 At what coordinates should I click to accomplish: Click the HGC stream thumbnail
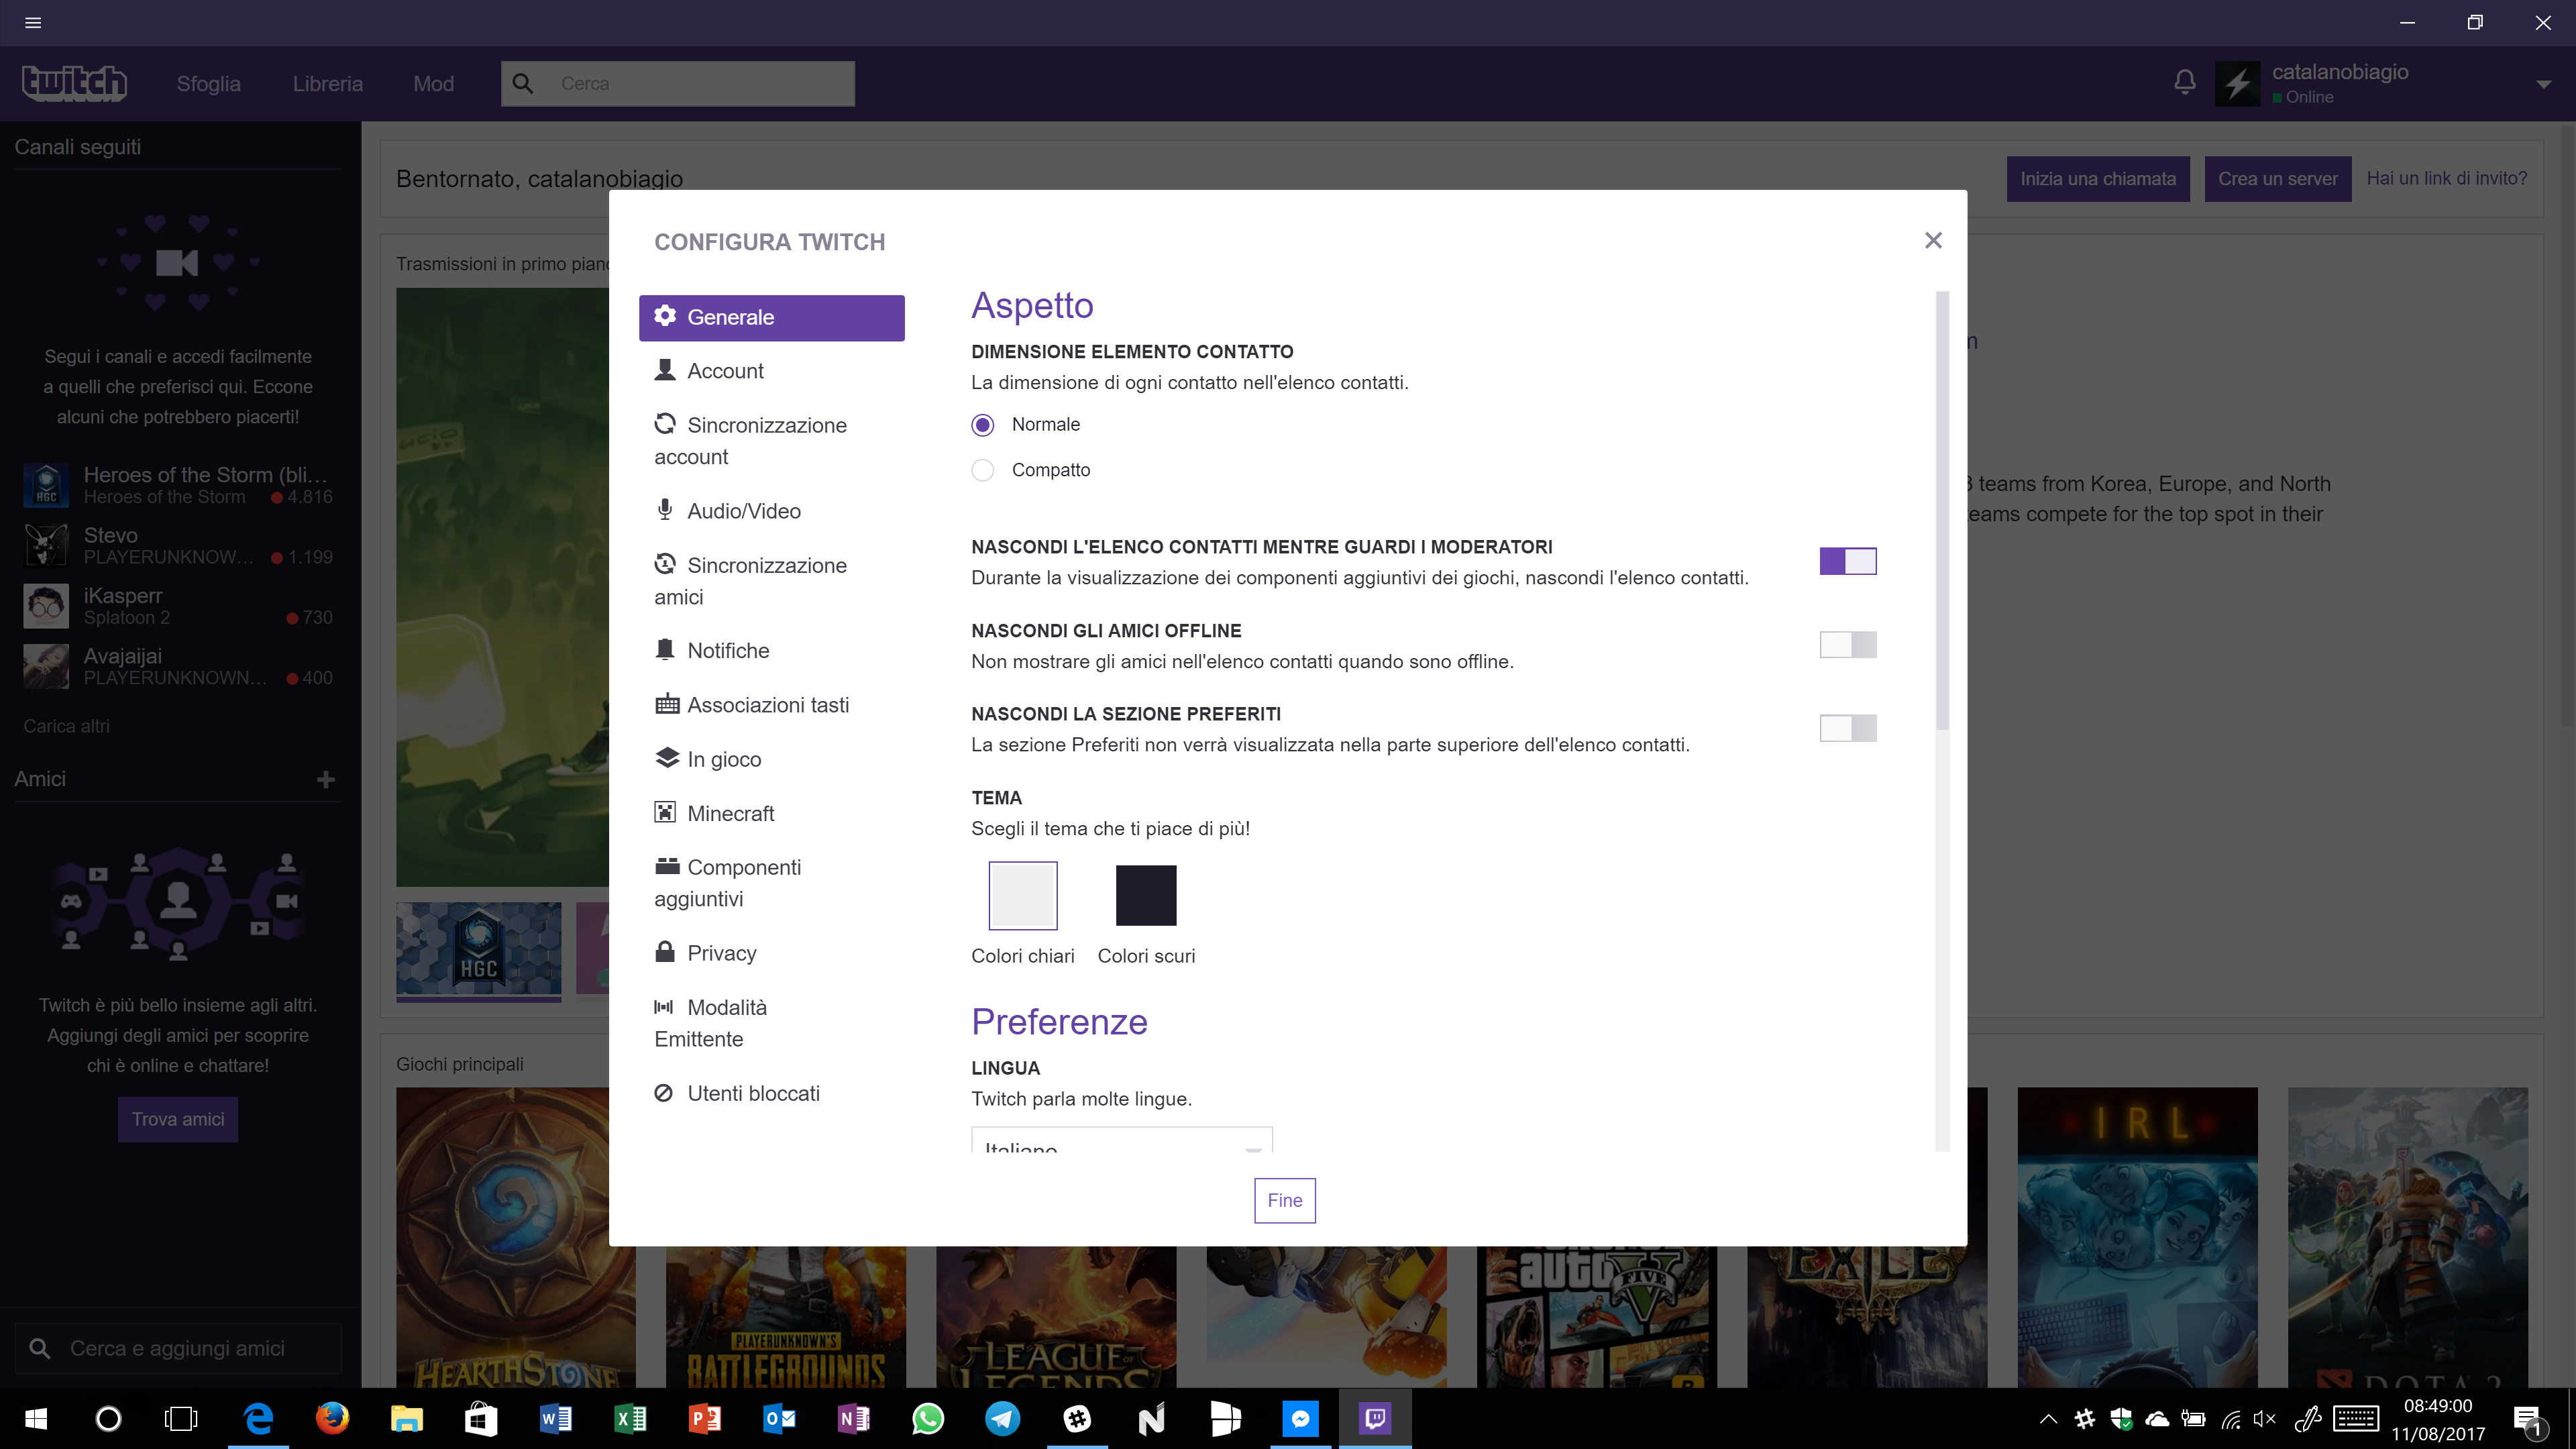pyautogui.click(x=478, y=950)
